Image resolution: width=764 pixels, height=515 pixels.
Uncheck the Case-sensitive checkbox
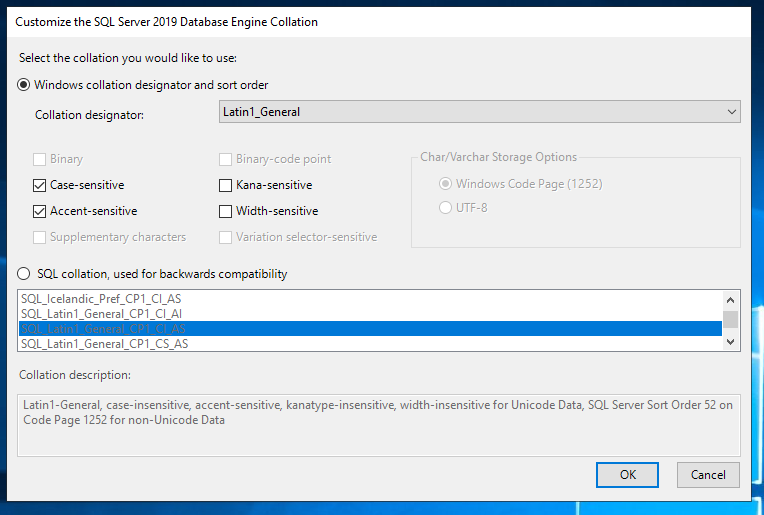point(39,185)
